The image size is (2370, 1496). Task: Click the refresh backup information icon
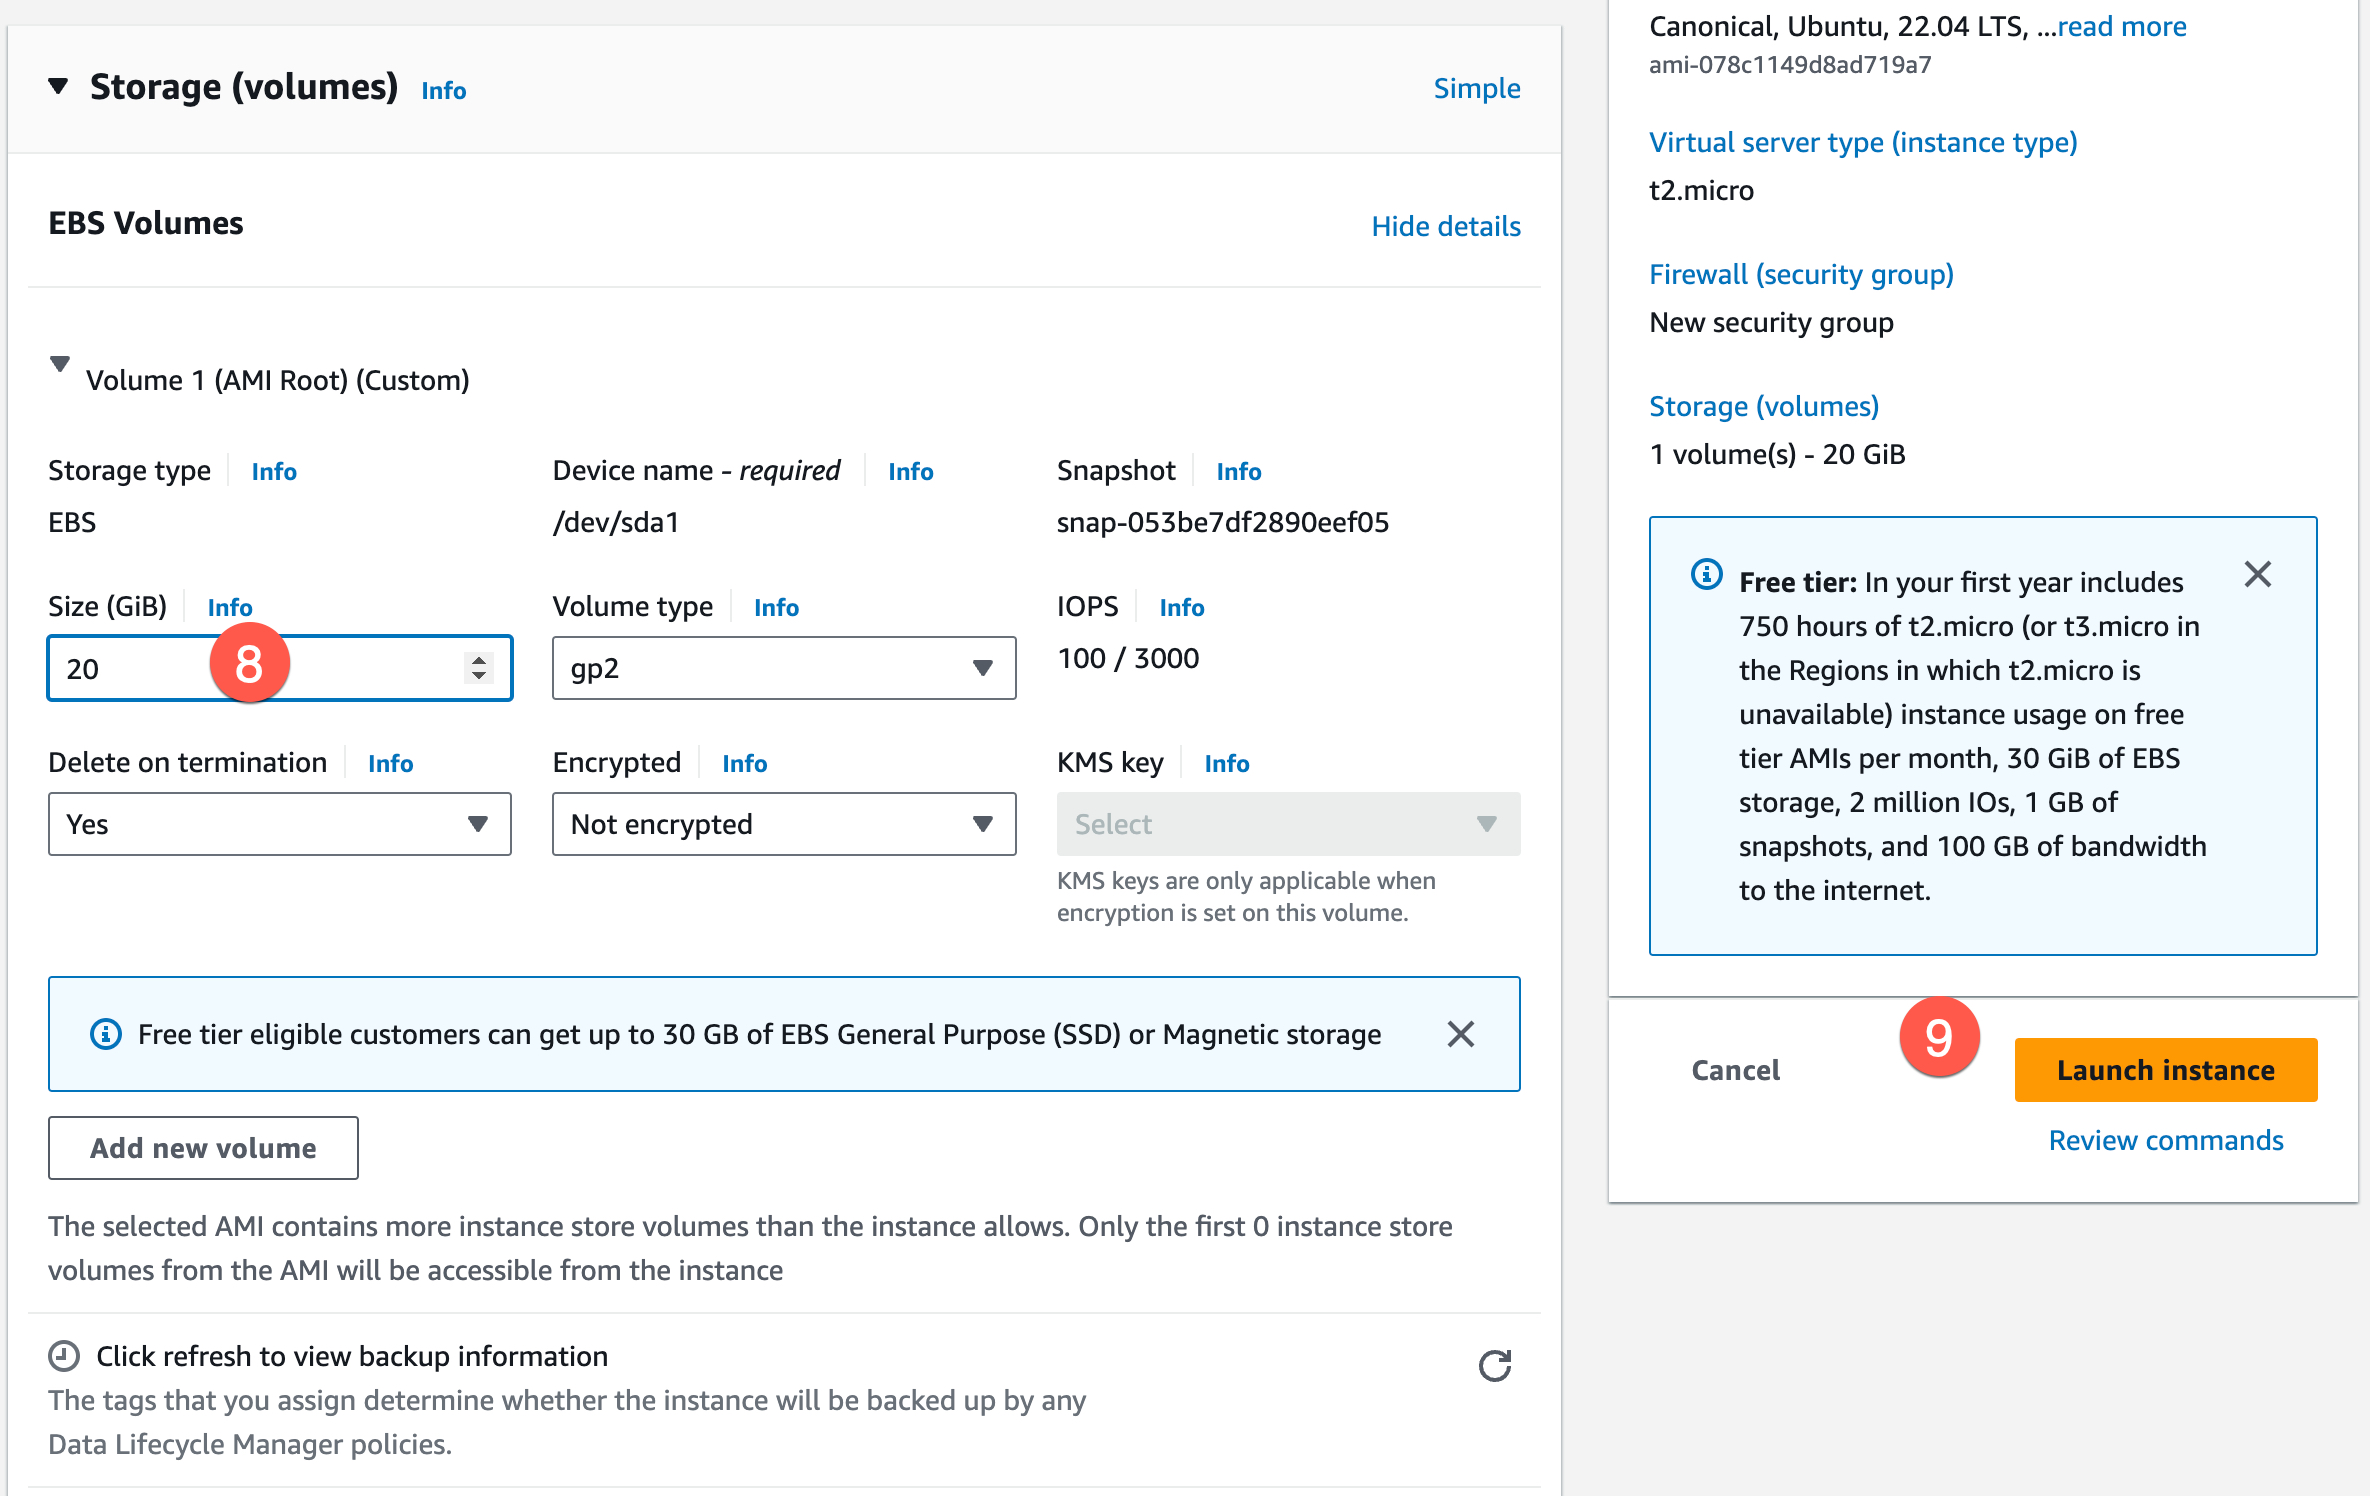(1494, 1365)
